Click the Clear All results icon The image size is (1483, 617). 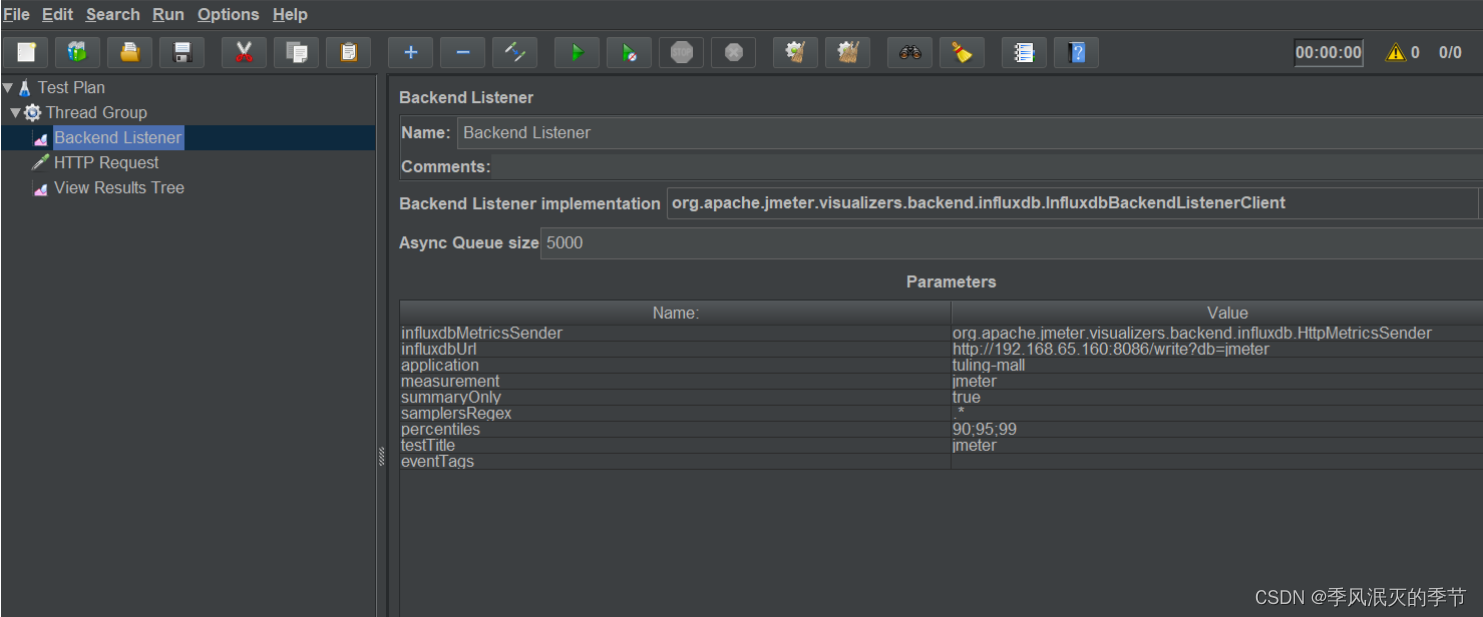[x=848, y=52]
